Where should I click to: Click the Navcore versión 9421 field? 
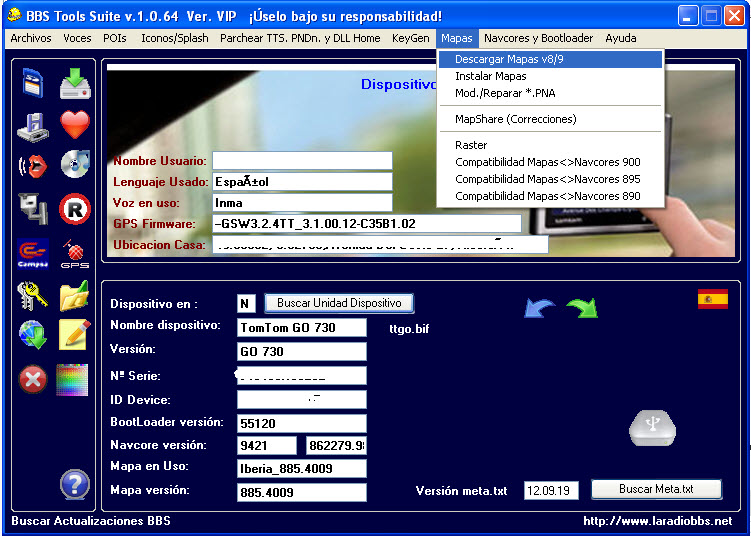click(267, 445)
